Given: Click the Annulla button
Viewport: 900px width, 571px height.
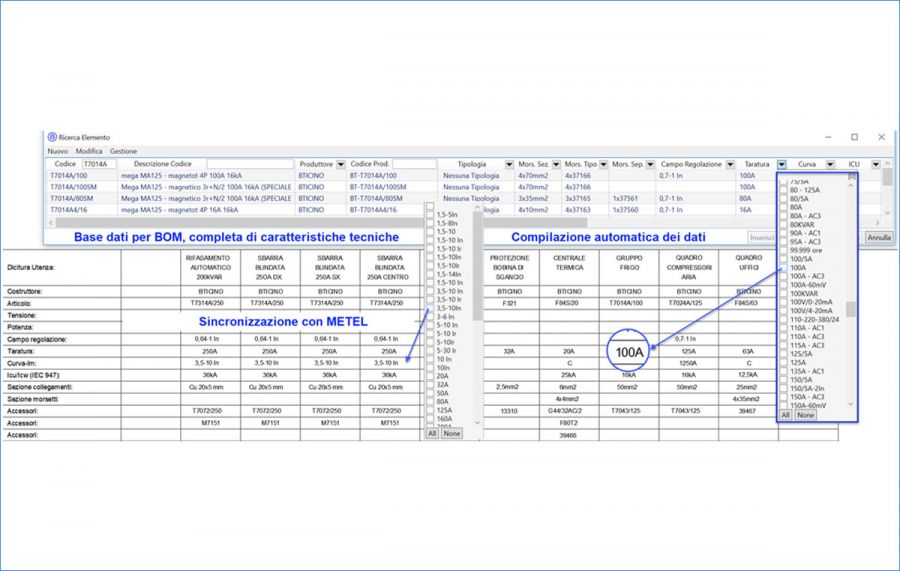Looking at the screenshot, I should point(879,238).
